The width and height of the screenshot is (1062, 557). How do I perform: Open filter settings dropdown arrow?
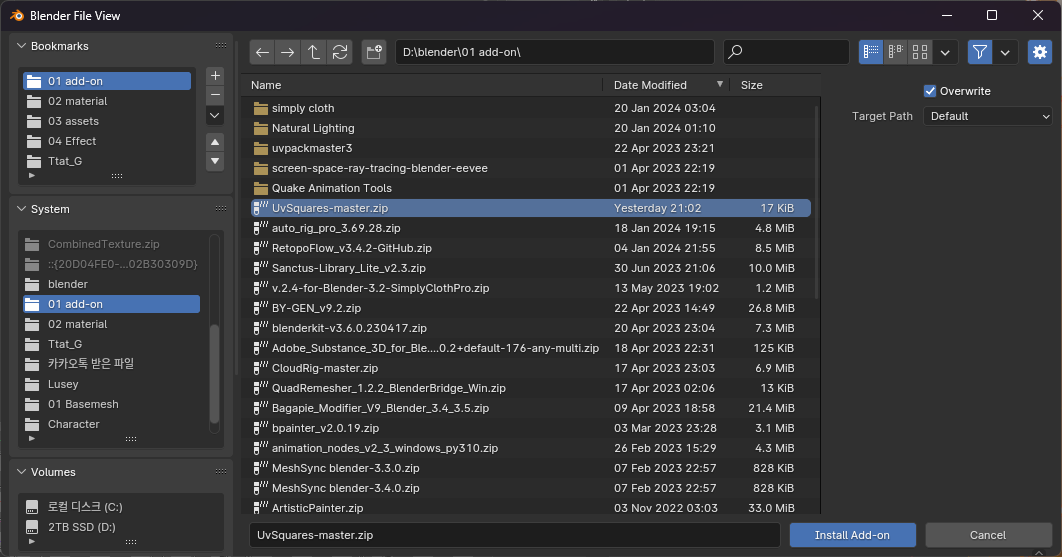[1005, 52]
